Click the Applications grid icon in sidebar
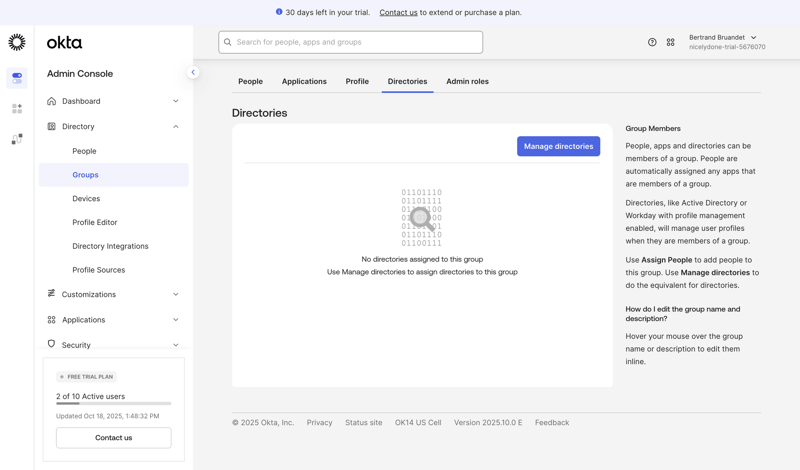Screen dimensions: 800x470 52,319
